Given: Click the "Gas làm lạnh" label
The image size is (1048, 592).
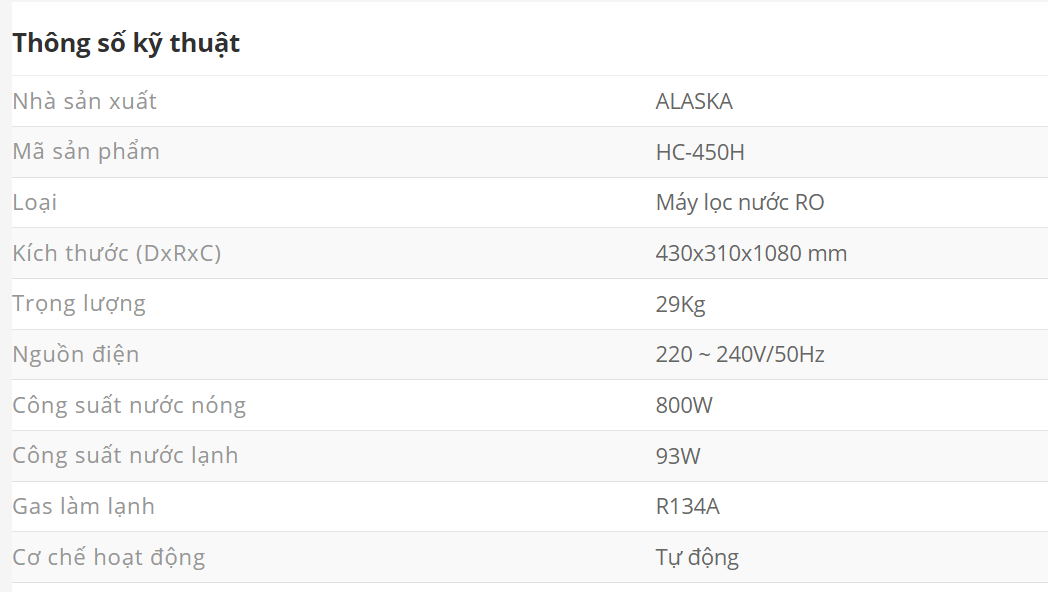Looking at the screenshot, I should point(84,506).
